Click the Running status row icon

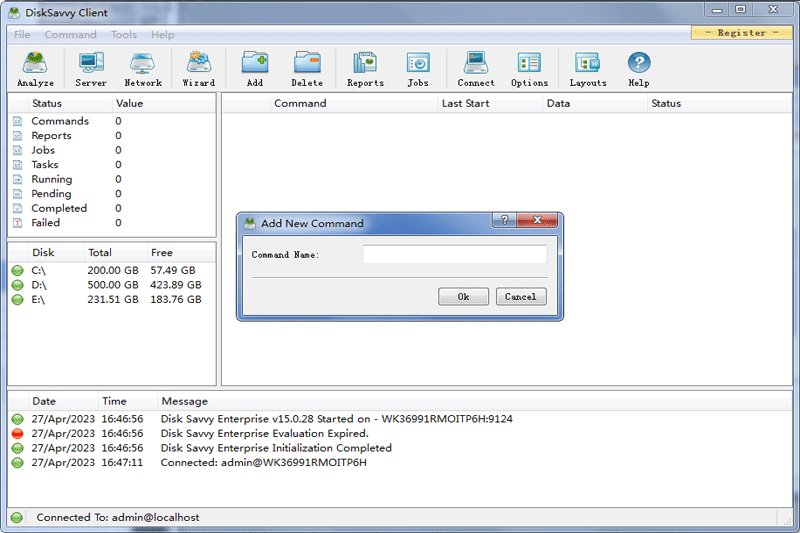pos(17,179)
